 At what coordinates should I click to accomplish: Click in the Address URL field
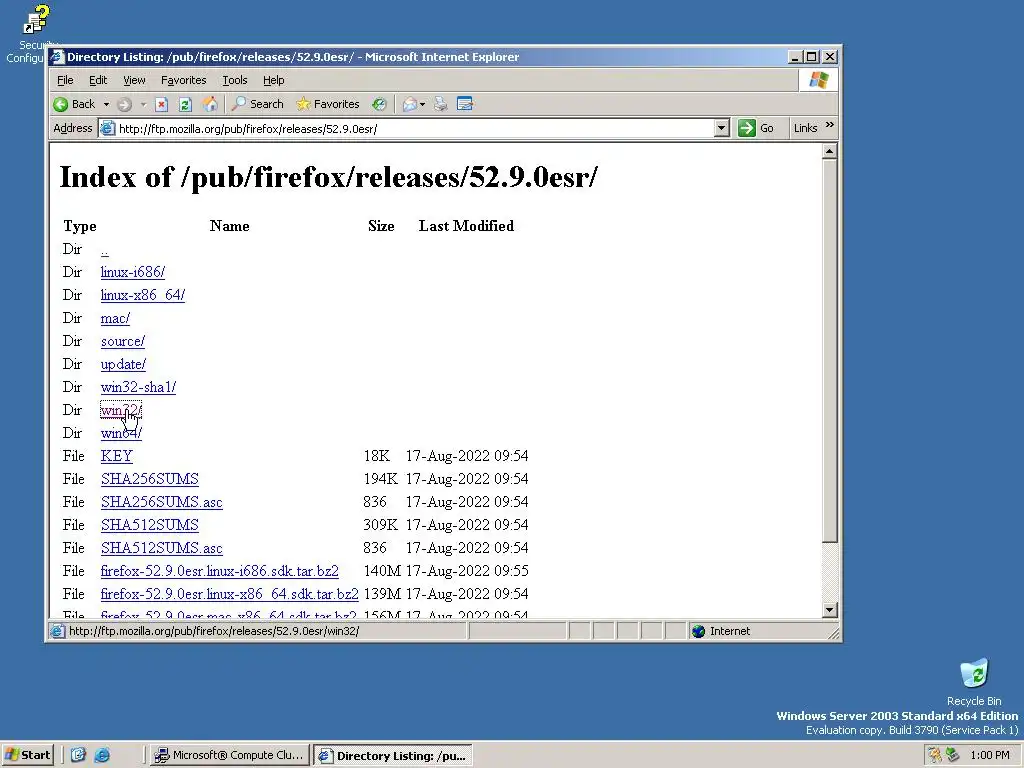(415, 129)
